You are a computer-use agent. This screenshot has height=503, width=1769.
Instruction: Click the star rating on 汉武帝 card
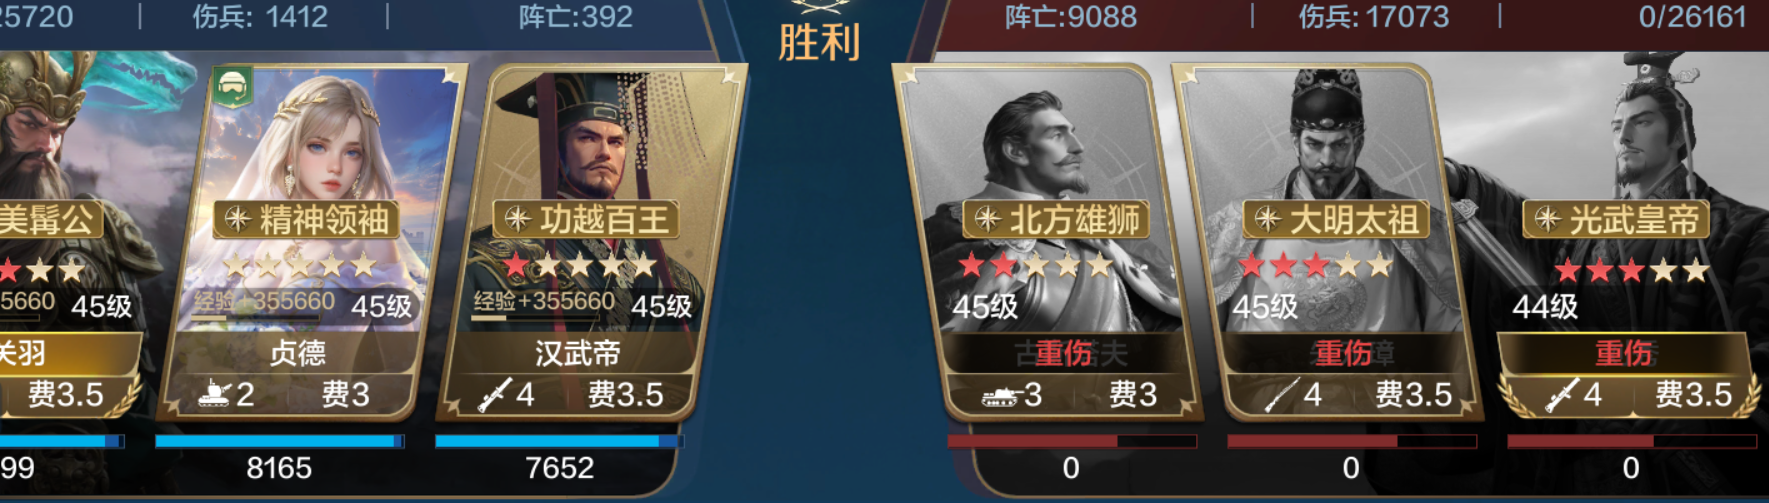click(580, 265)
